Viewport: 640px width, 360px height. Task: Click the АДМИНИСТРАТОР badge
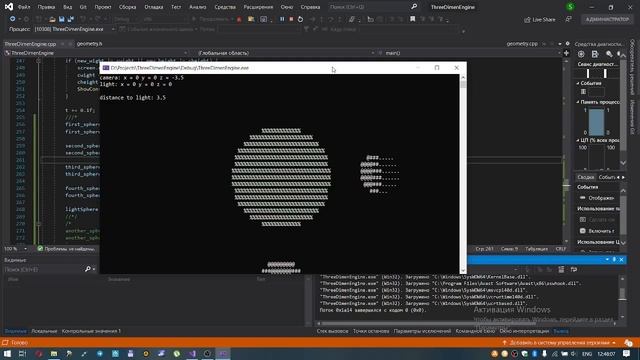coord(607,19)
